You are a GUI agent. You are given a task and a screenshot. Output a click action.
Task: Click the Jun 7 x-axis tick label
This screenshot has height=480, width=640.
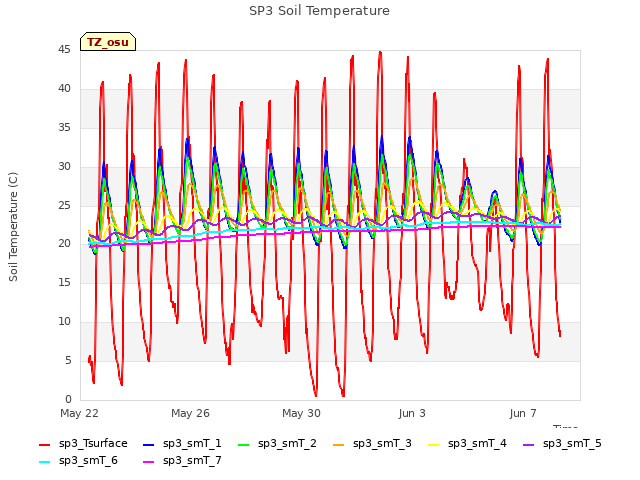pyautogui.click(x=523, y=413)
